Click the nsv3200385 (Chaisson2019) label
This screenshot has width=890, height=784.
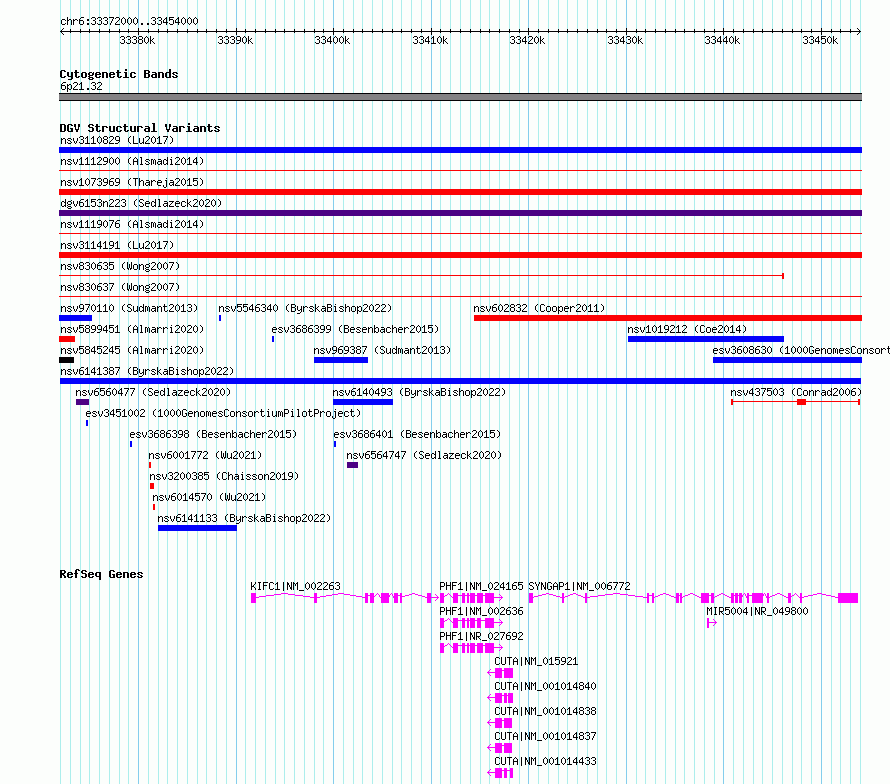pyautogui.click(x=224, y=476)
